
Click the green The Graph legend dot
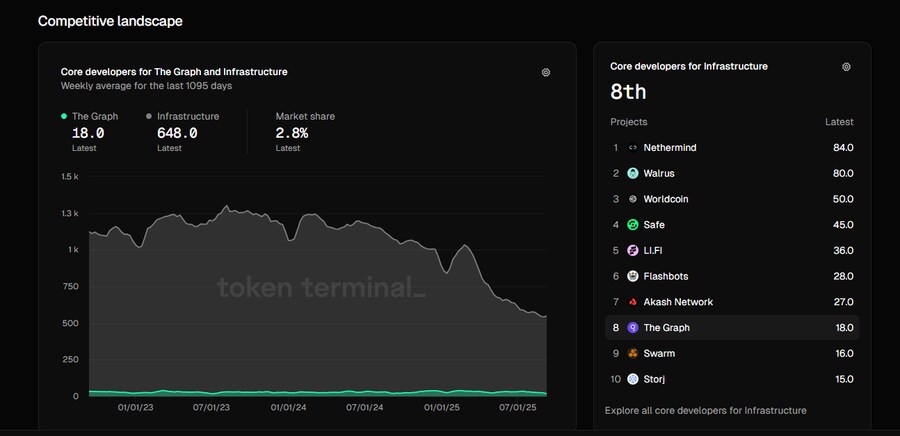coord(65,117)
